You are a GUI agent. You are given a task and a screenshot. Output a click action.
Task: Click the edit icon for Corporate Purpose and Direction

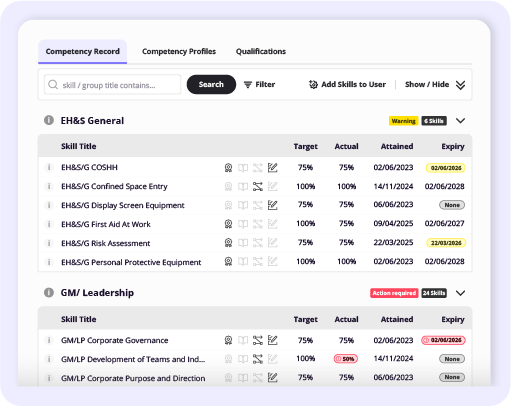[273, 377]
